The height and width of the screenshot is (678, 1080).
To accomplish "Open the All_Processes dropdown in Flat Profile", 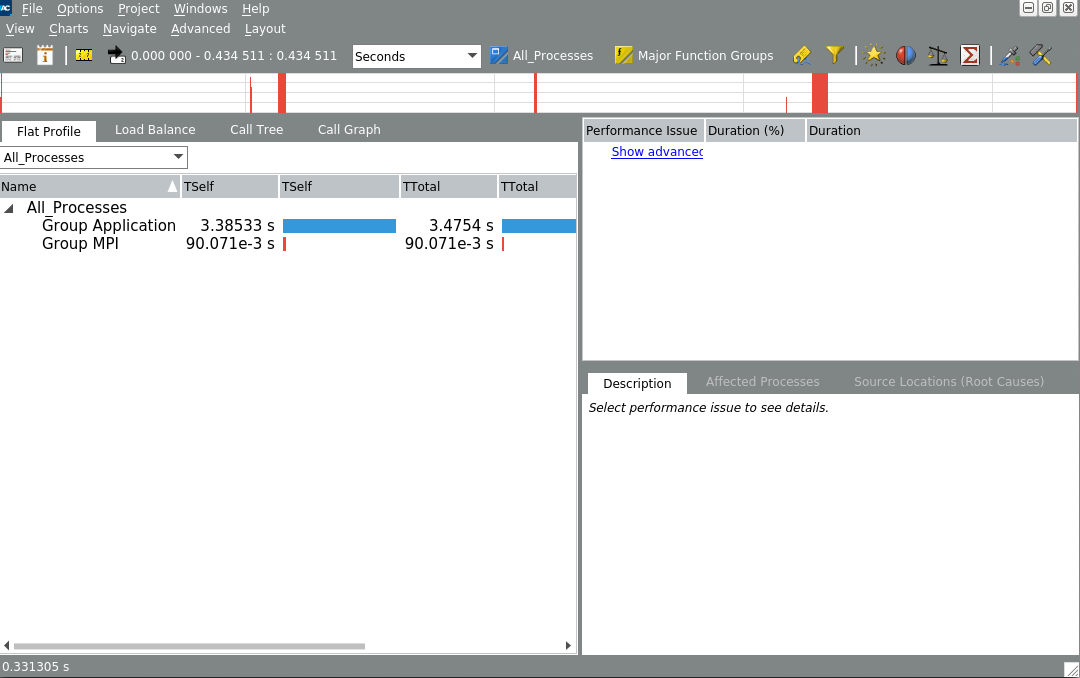I will 94,157.
